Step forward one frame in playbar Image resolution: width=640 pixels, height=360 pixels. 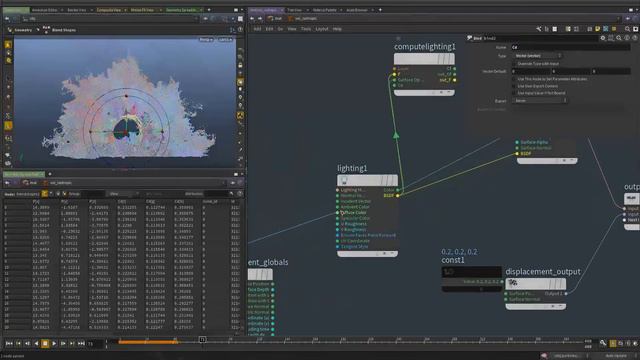[x=63, y=344]
